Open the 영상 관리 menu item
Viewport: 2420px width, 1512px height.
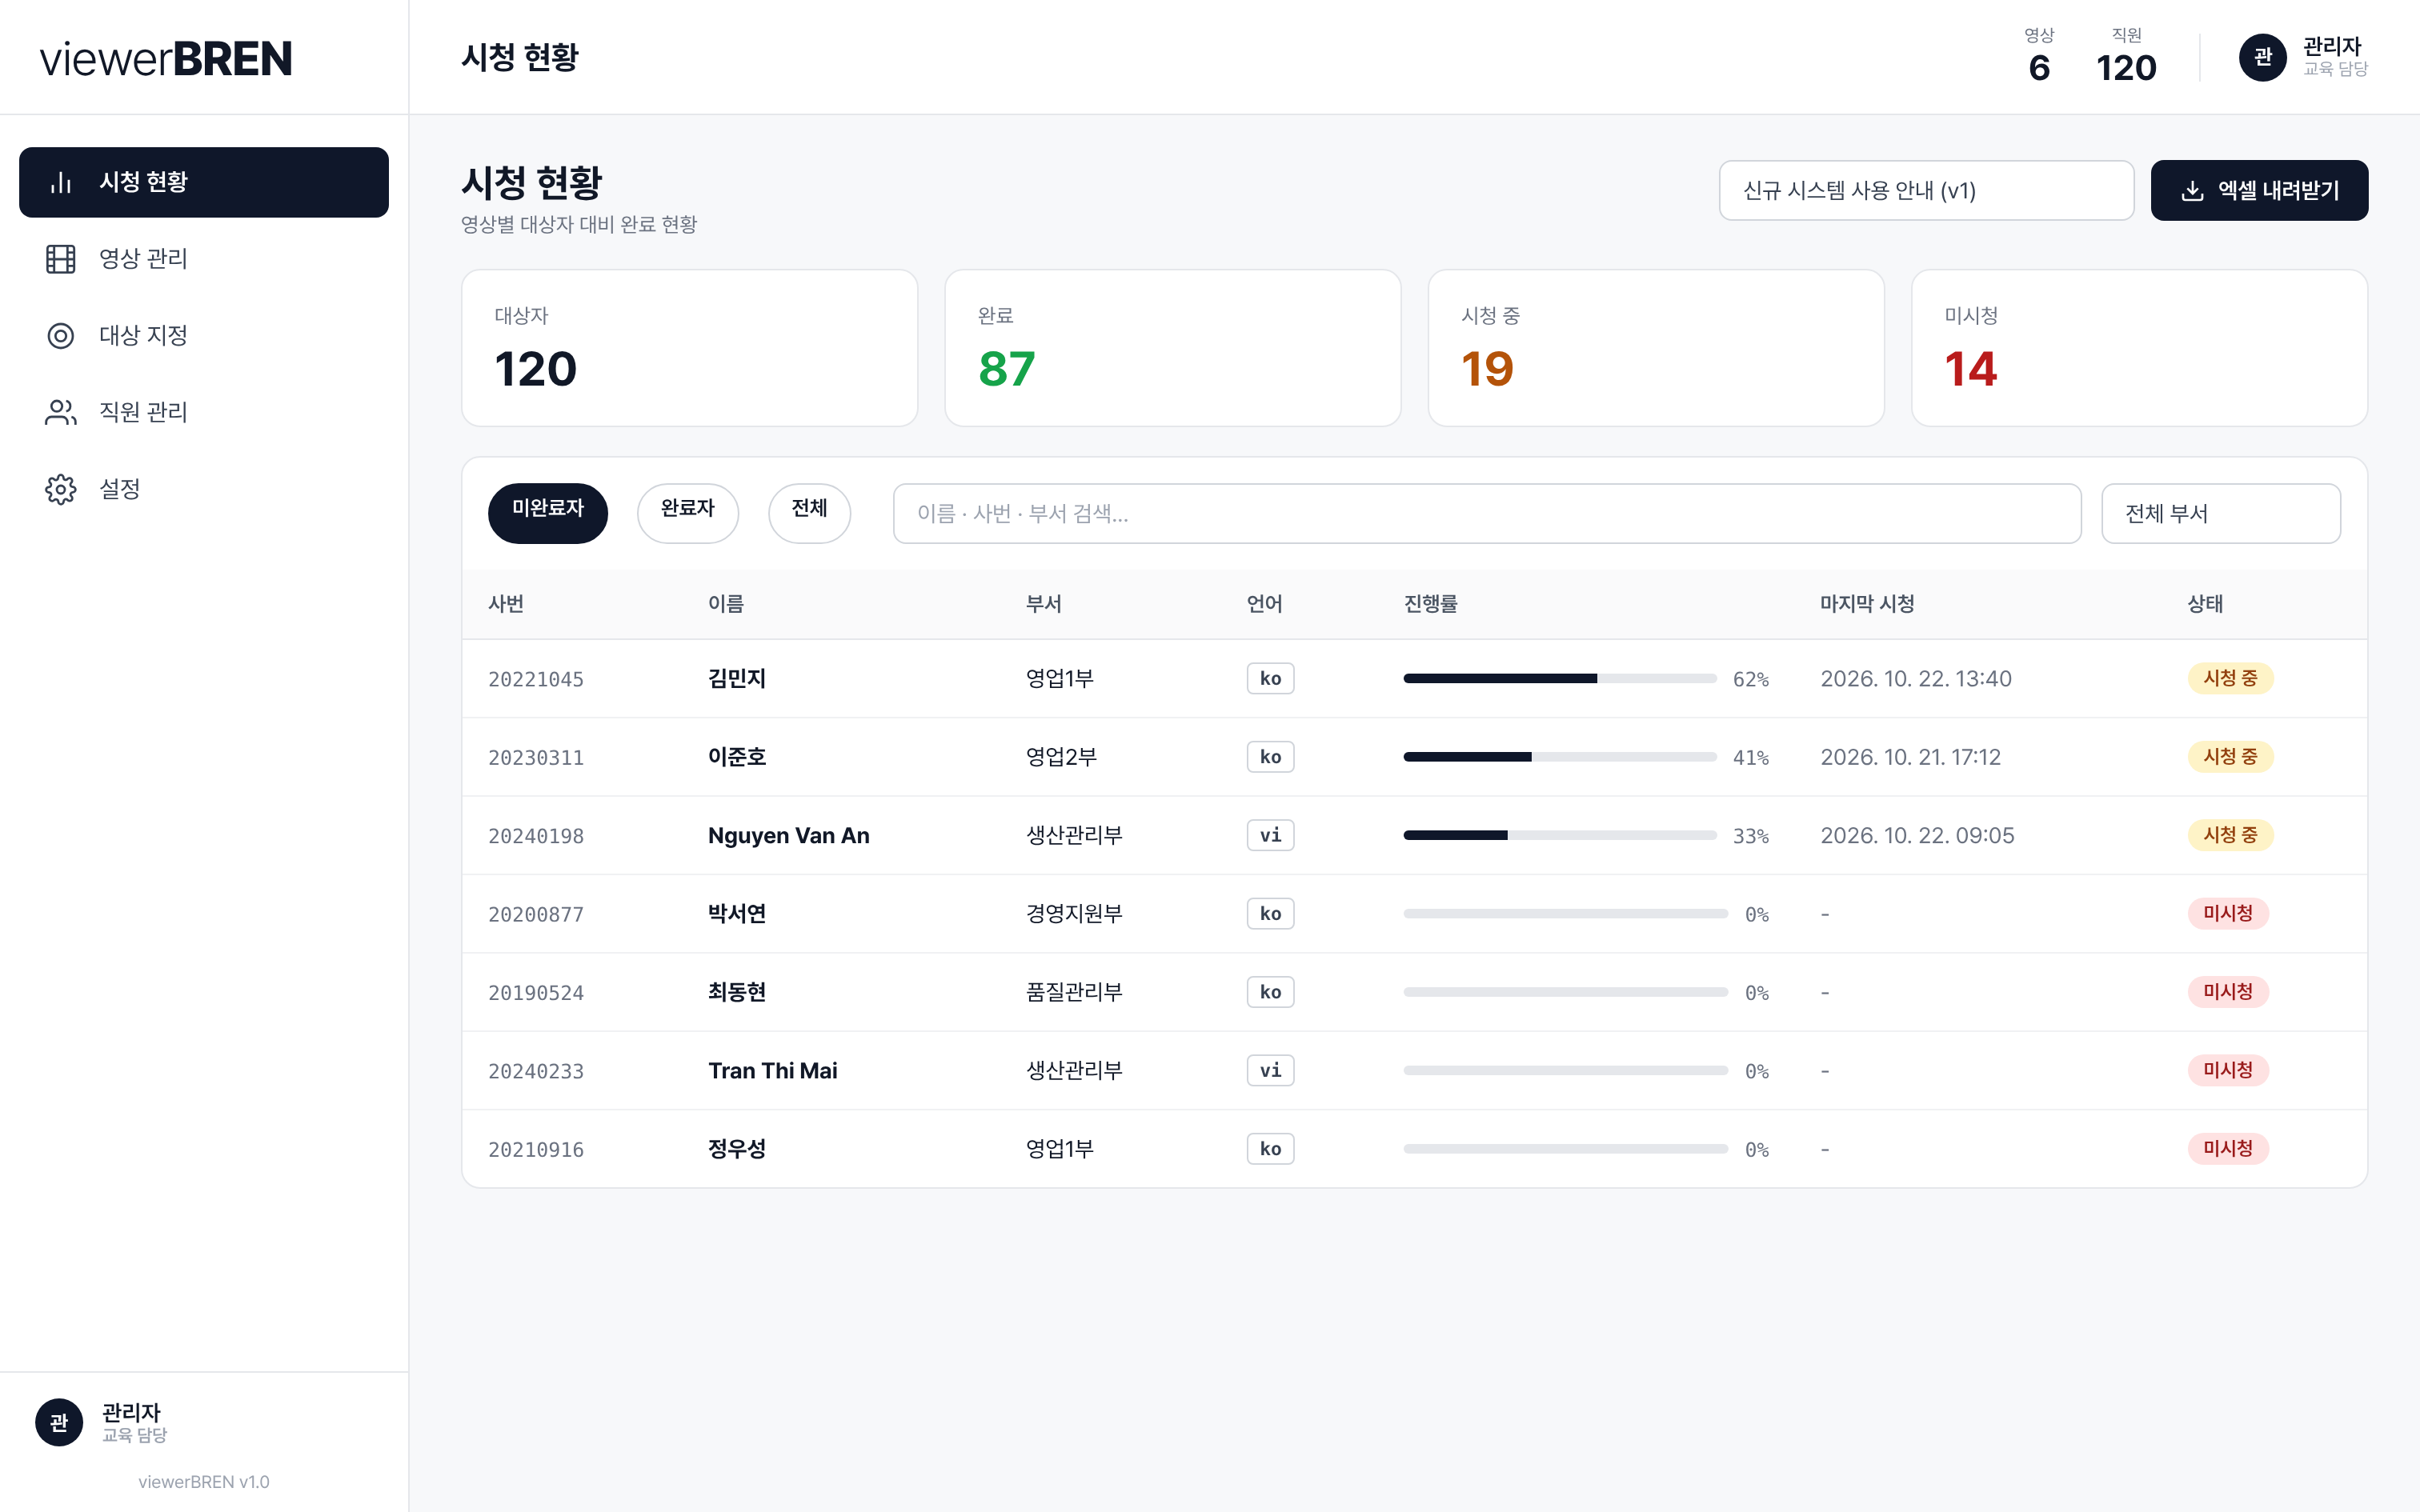click(x=204, y=259)
